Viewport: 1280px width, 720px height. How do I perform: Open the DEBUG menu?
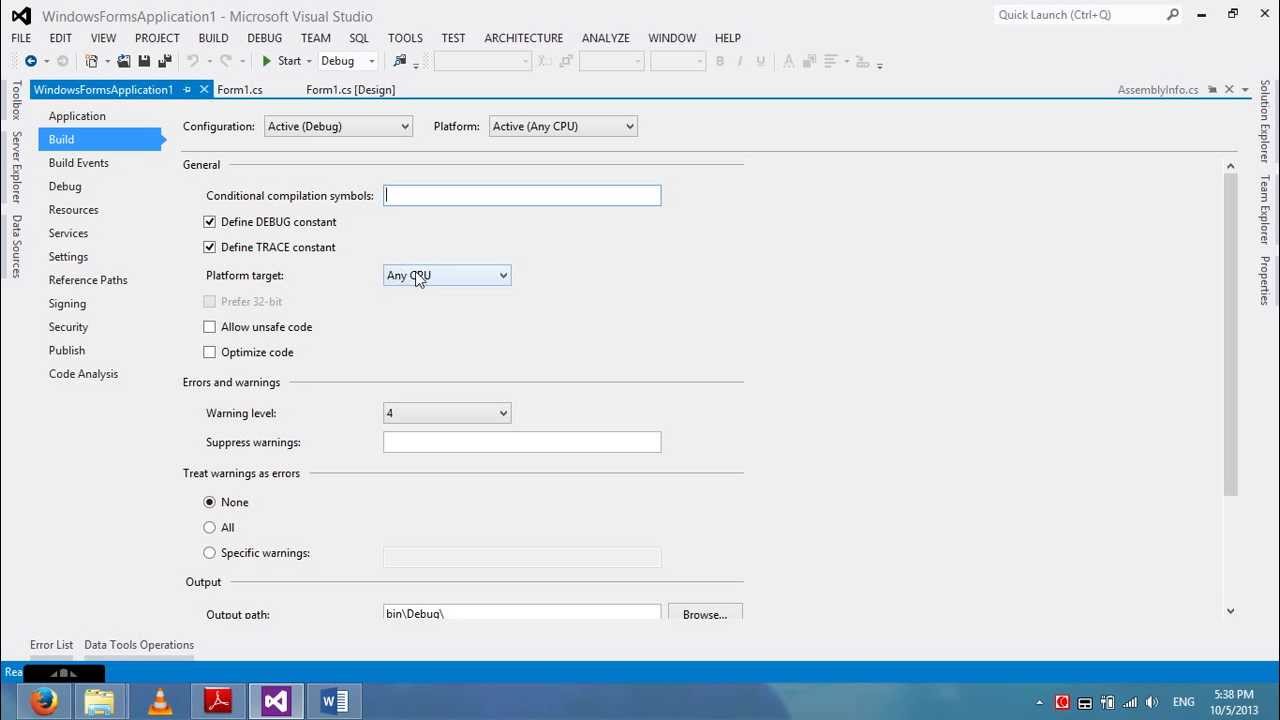coord(264,38)
